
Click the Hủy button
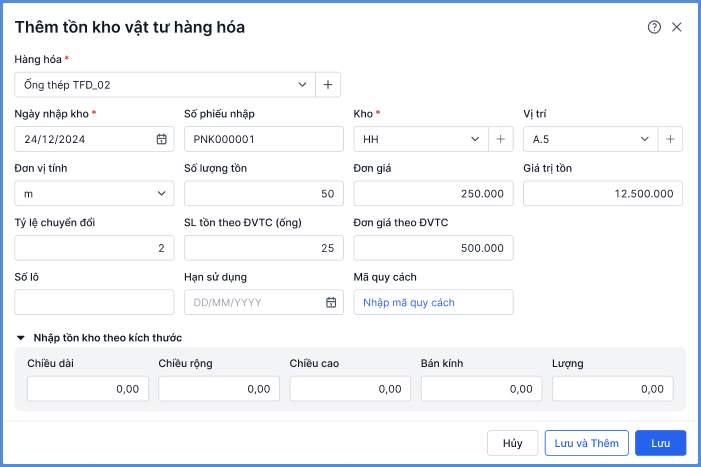click(513, 443)
